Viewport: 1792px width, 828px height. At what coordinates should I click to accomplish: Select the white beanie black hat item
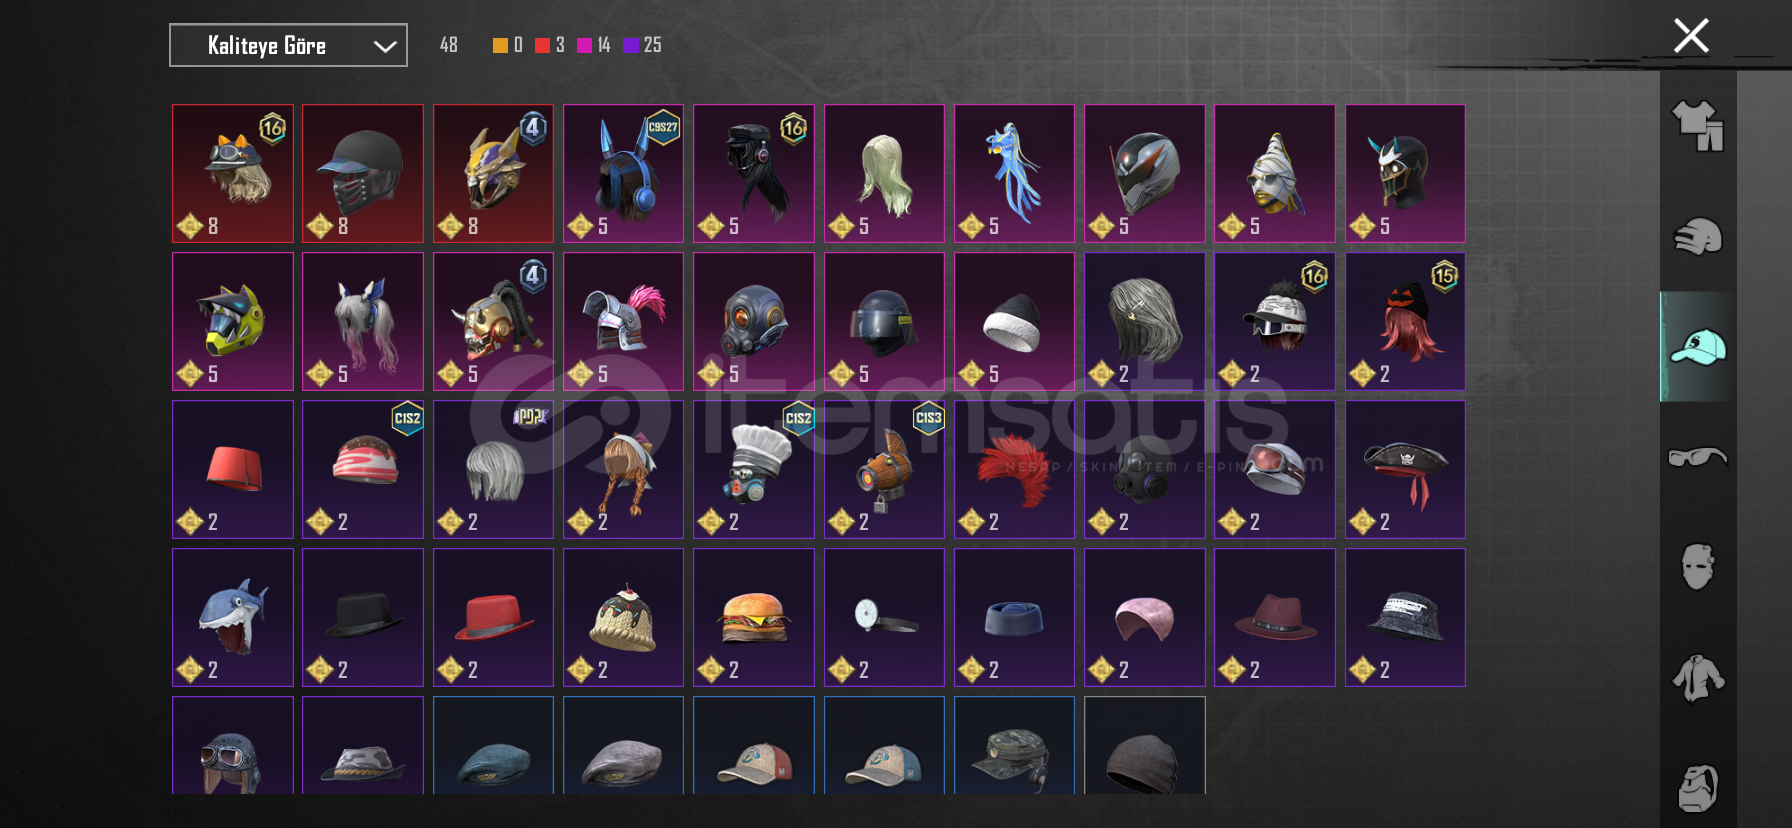1014,321
